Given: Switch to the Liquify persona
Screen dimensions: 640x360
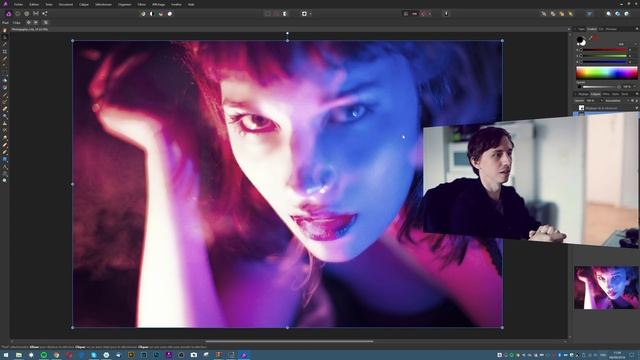Looking at the screenshot, I should (x=18, y=13).
